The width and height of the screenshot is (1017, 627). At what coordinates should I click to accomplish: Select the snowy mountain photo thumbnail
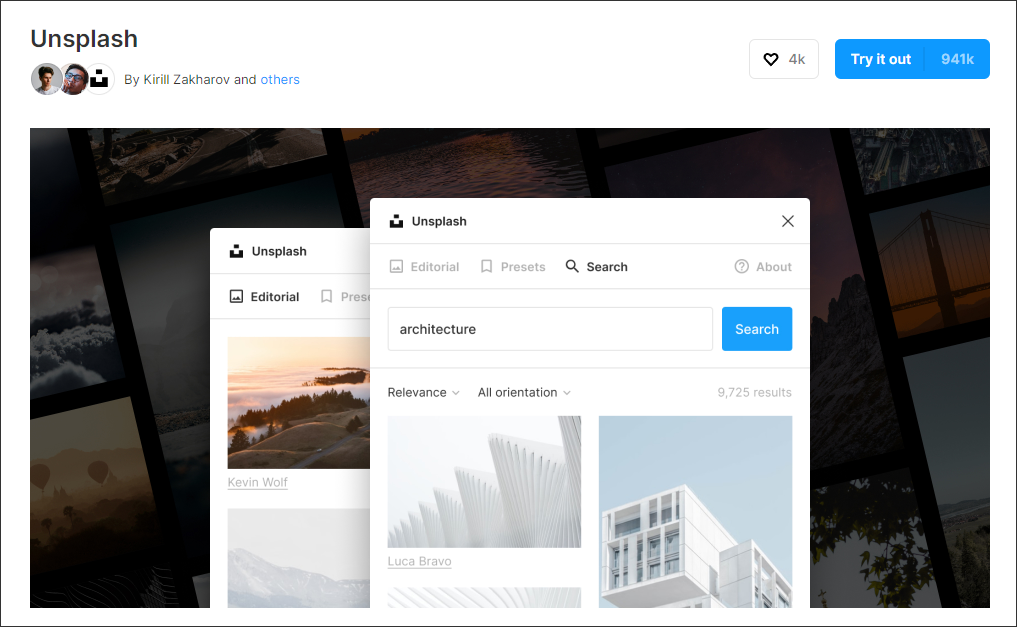point(298,558)
